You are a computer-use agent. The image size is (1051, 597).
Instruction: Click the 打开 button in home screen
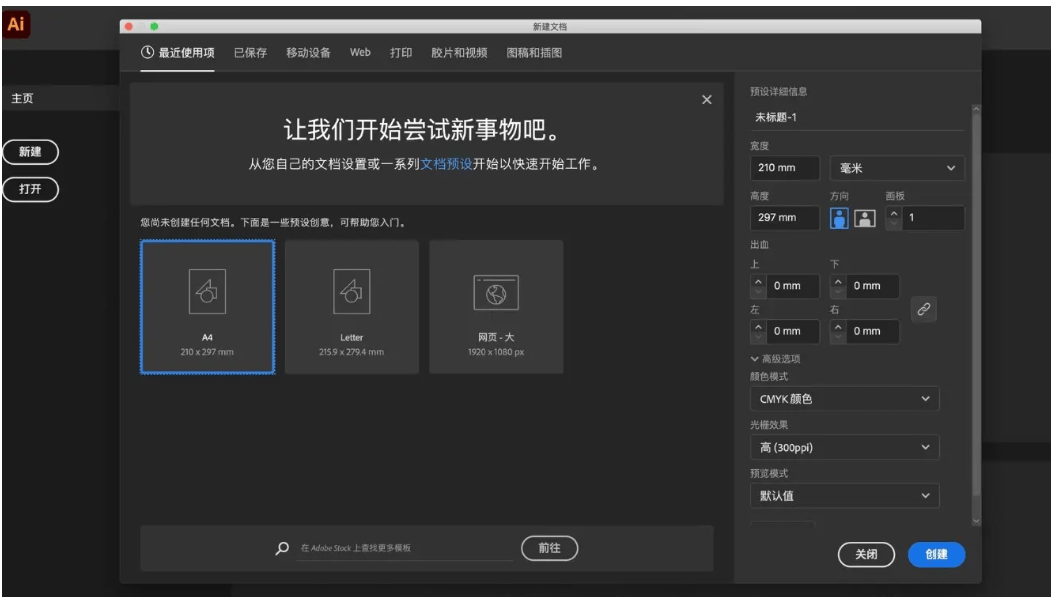[x=30, y=189]
